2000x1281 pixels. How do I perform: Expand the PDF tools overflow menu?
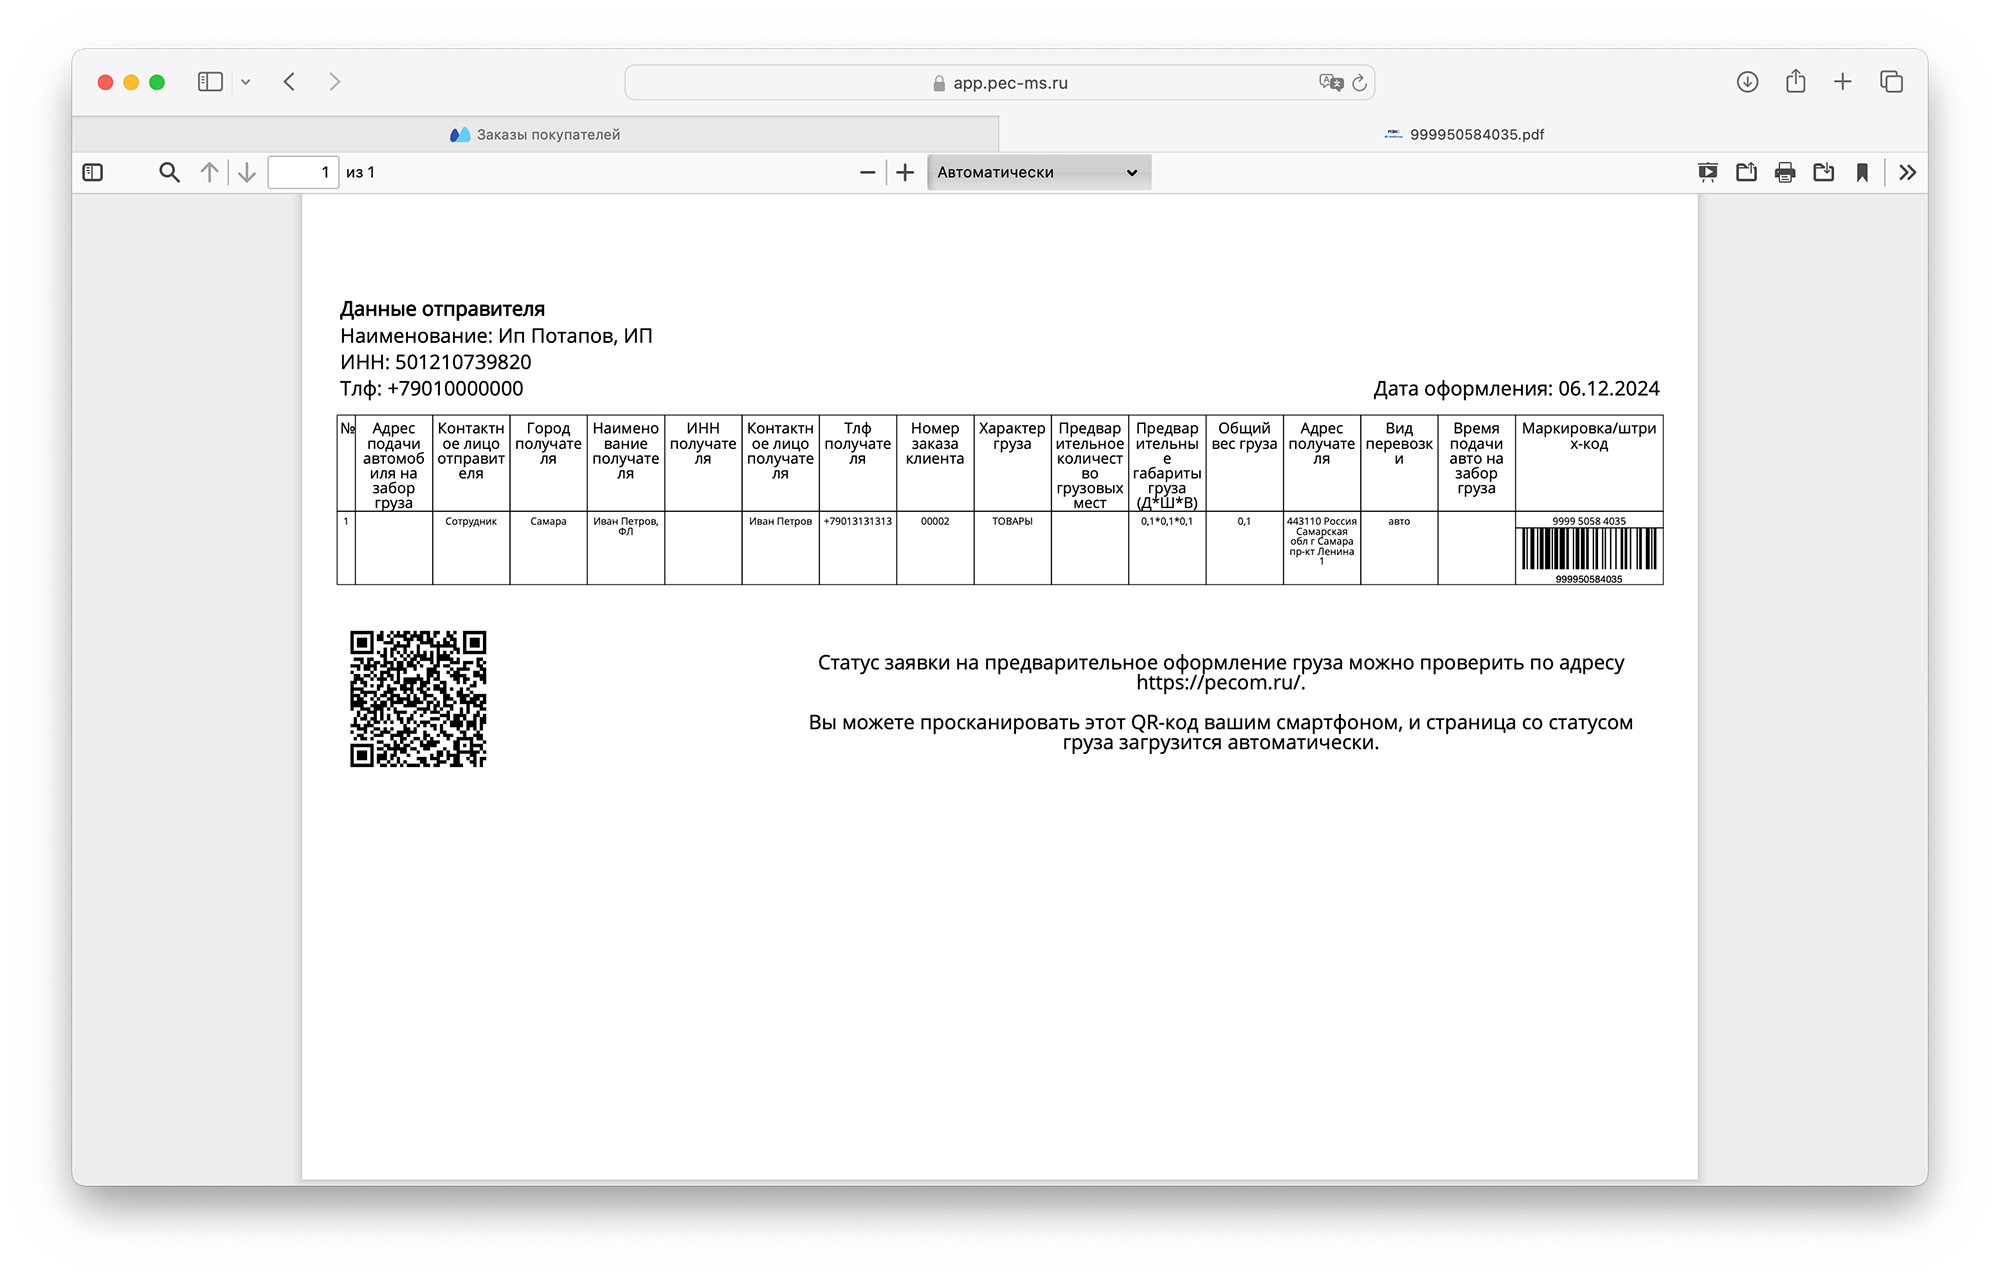click(x=1908, y=173)
